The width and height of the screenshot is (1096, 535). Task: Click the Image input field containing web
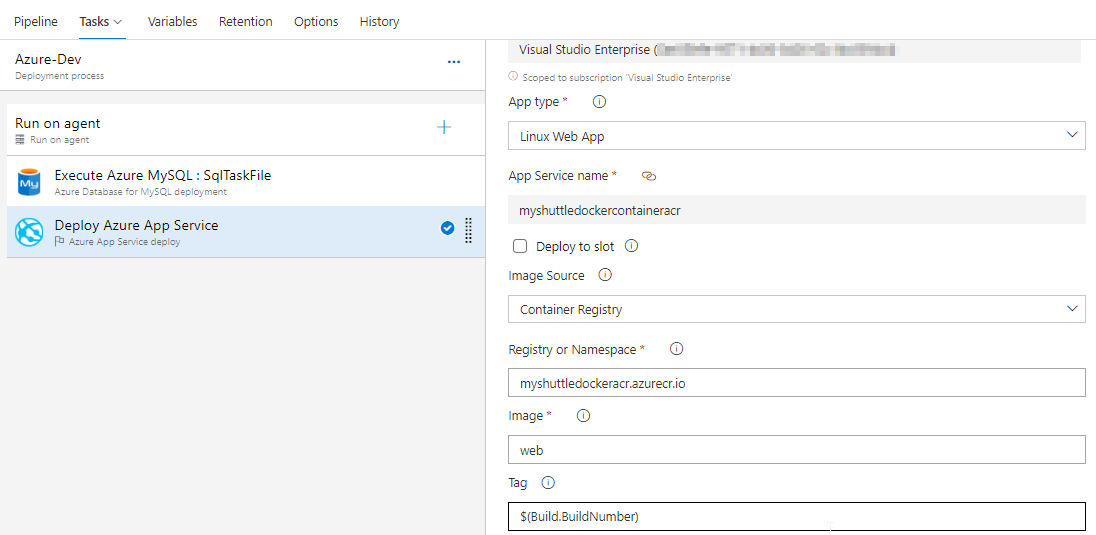(x=797, y=450)
